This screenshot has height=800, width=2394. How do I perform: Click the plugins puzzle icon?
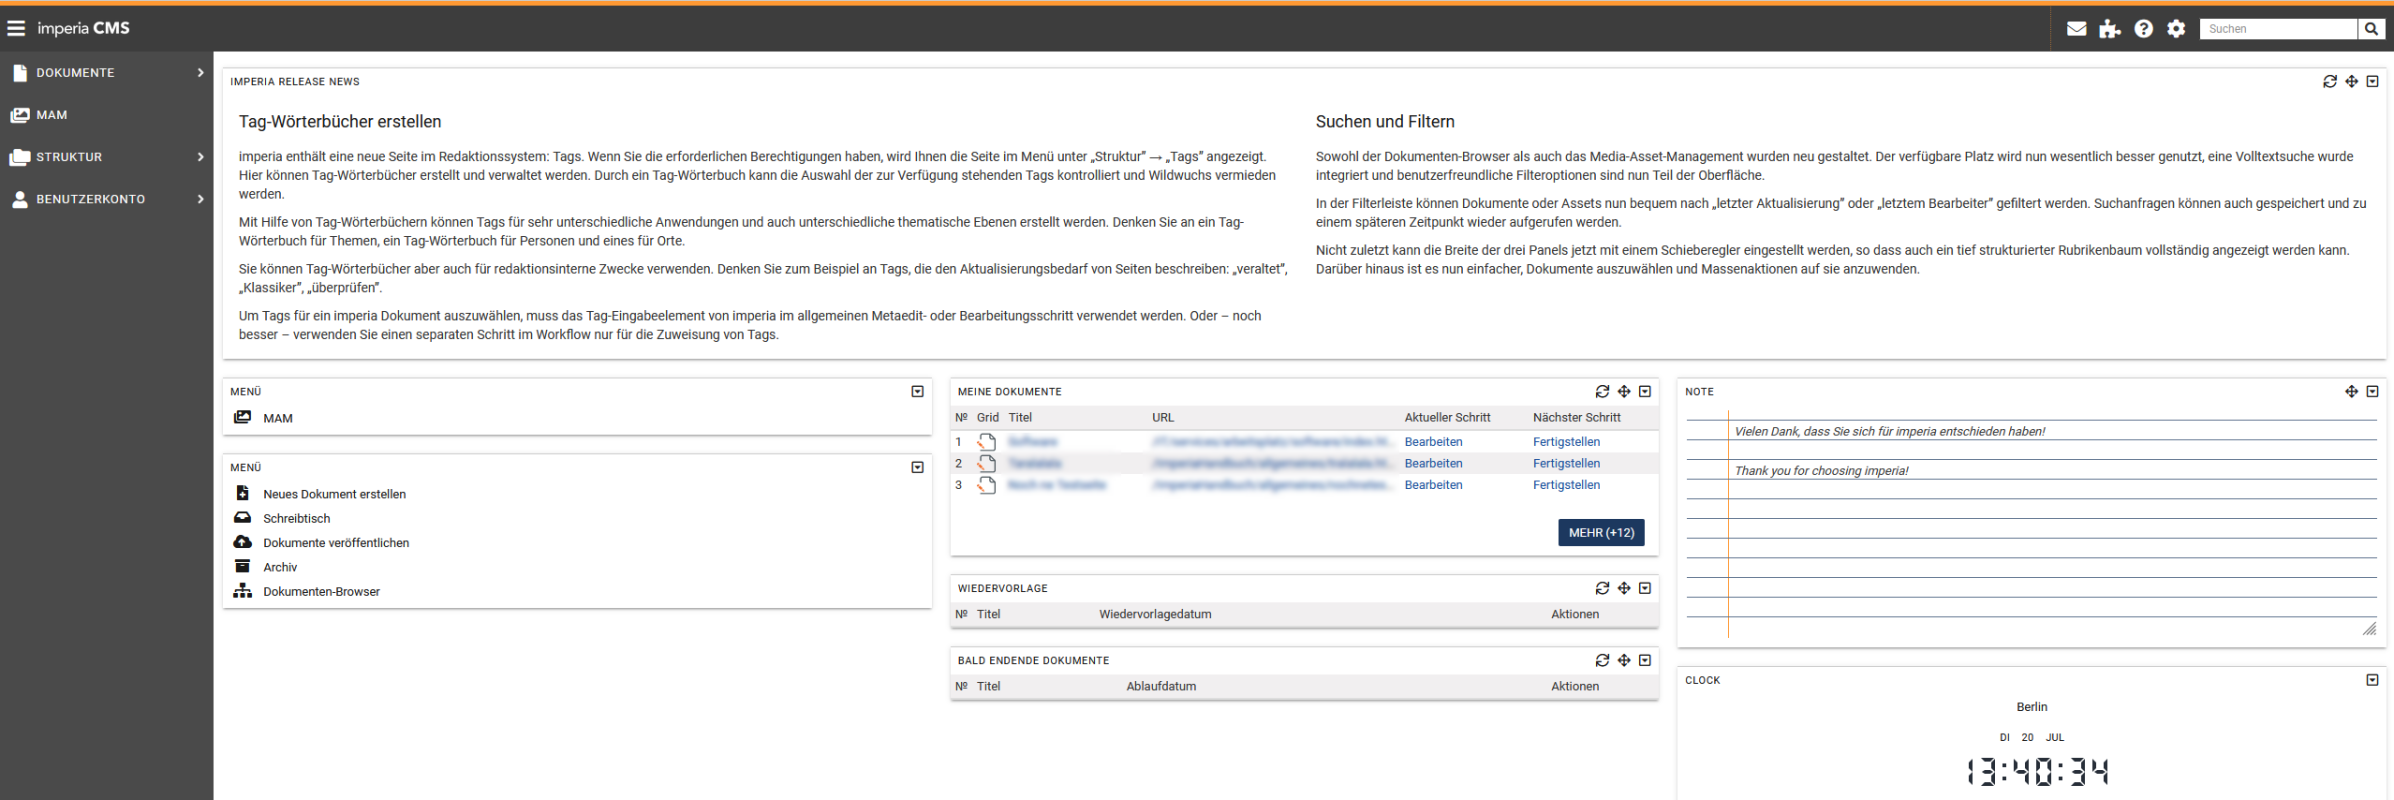click(2109, 29)
